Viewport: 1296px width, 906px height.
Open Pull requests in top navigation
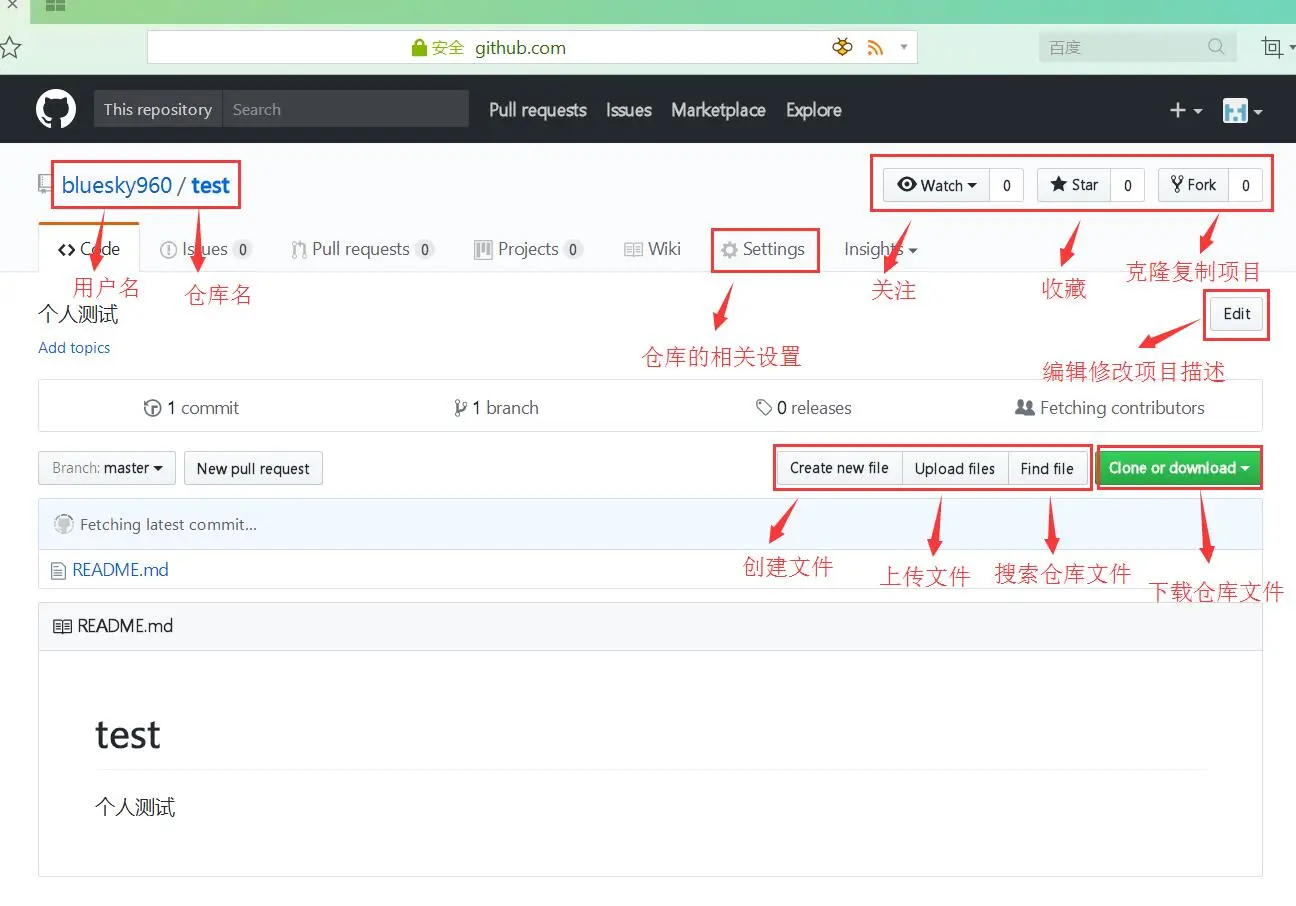(x=538, y=110)
